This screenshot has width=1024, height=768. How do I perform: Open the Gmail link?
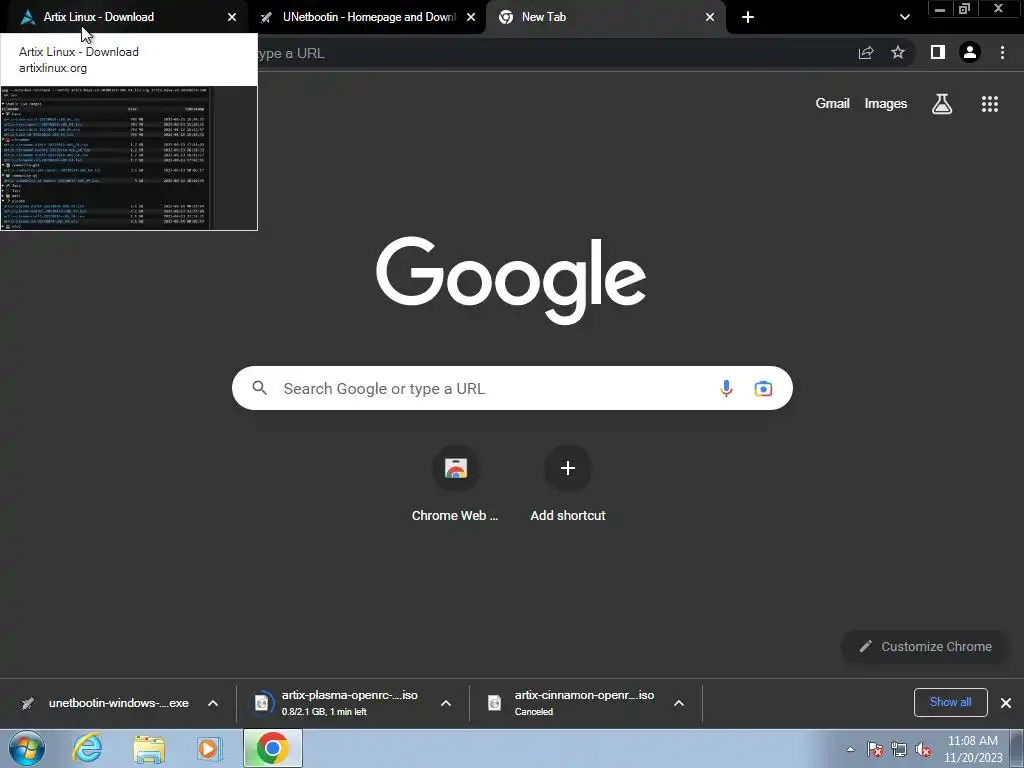[x=832, y=103]
